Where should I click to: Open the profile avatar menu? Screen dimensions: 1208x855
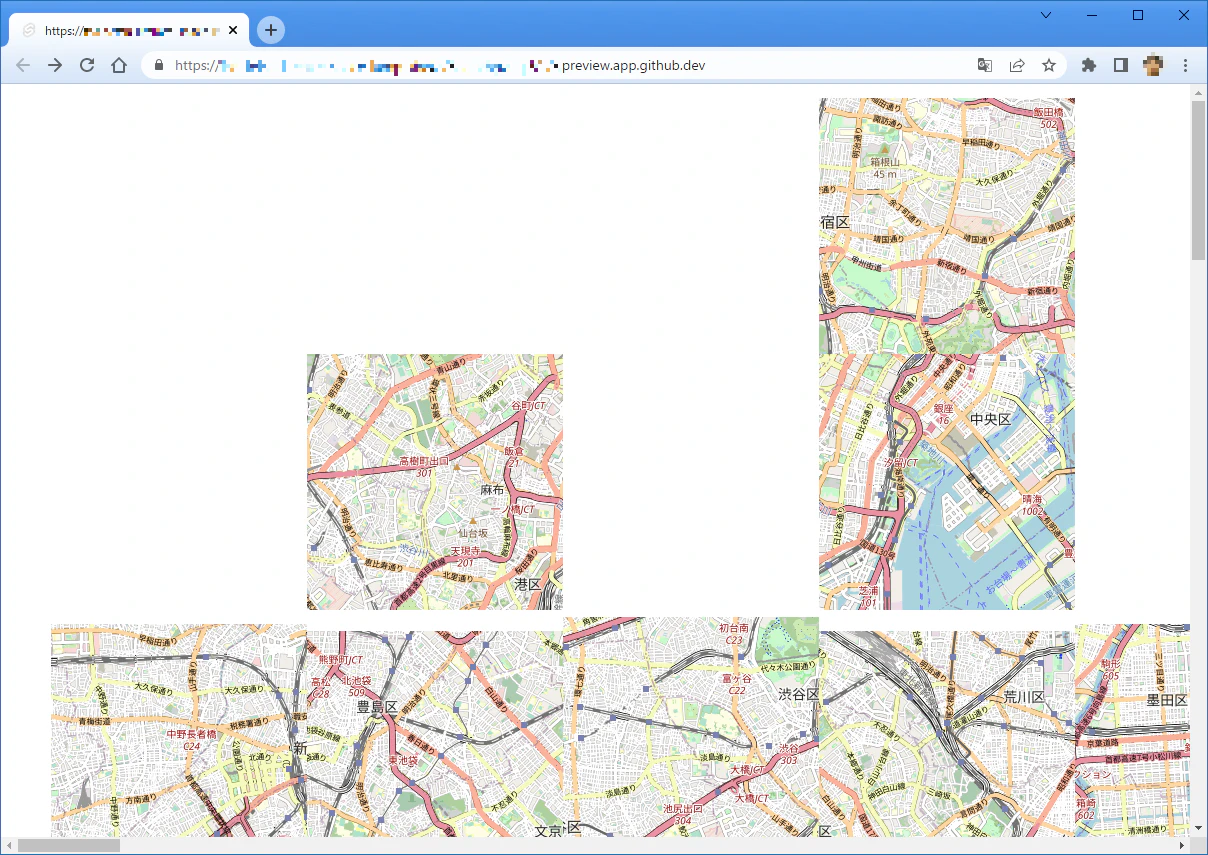pos(1153,65)
